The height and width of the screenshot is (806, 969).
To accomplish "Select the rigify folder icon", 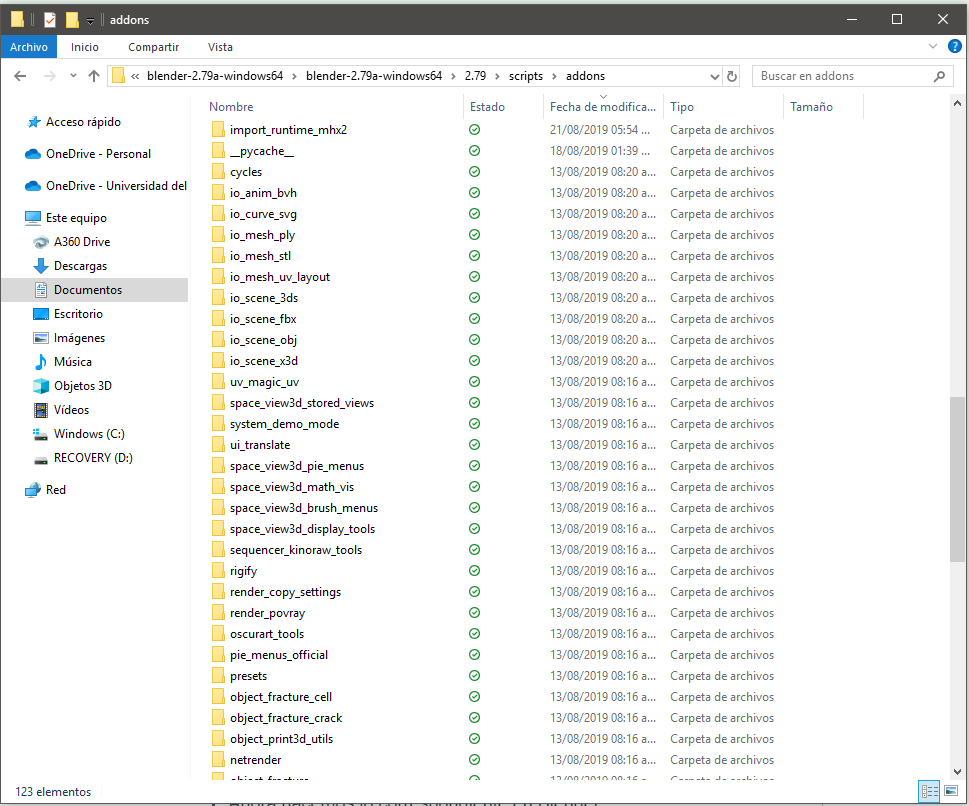I will (219, 571).
